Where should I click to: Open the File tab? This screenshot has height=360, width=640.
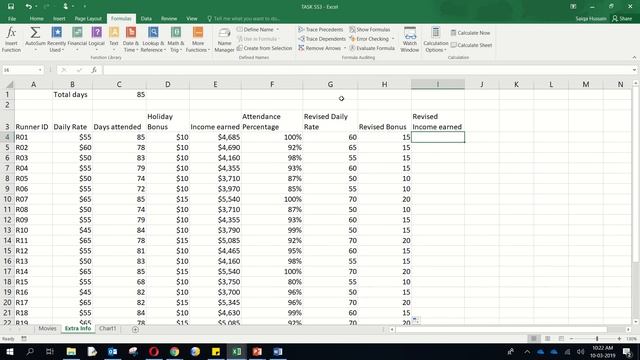[x=12, y=18]
